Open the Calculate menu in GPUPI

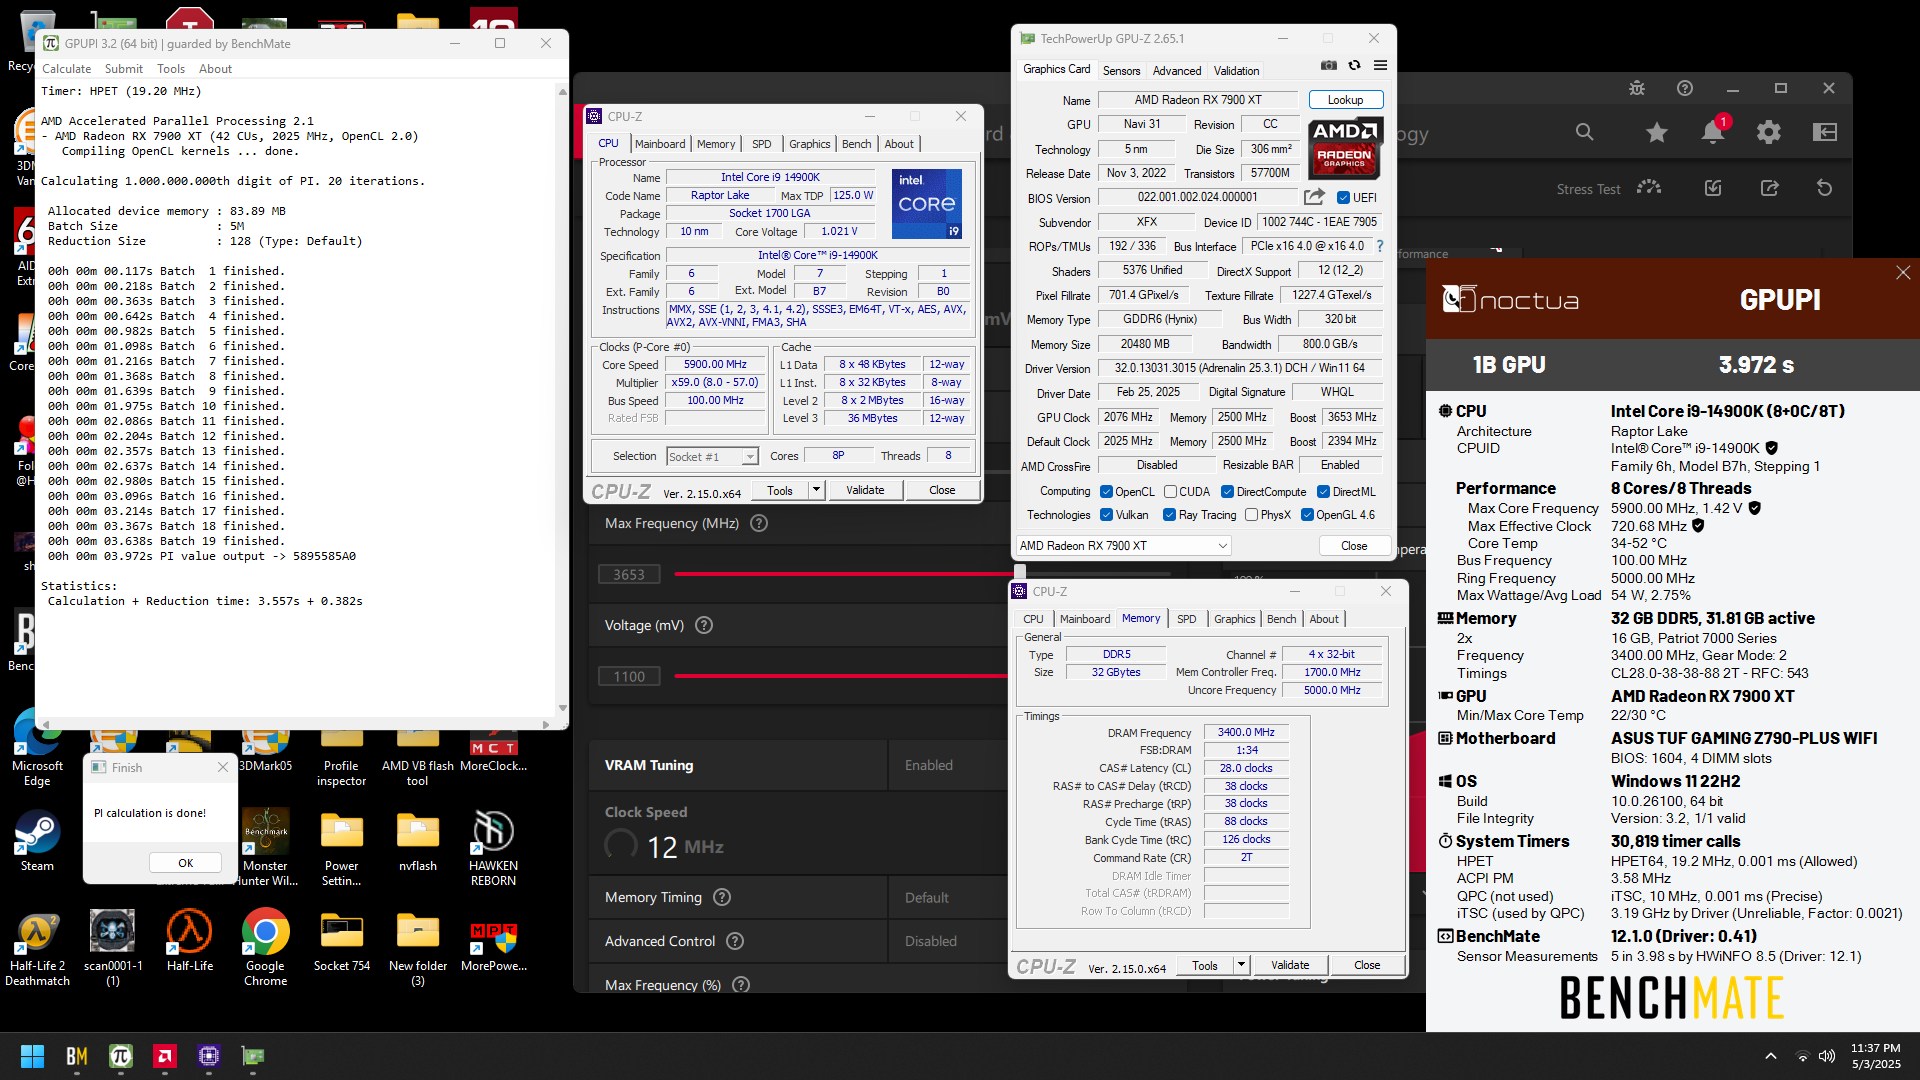click(x=66, y=69)
